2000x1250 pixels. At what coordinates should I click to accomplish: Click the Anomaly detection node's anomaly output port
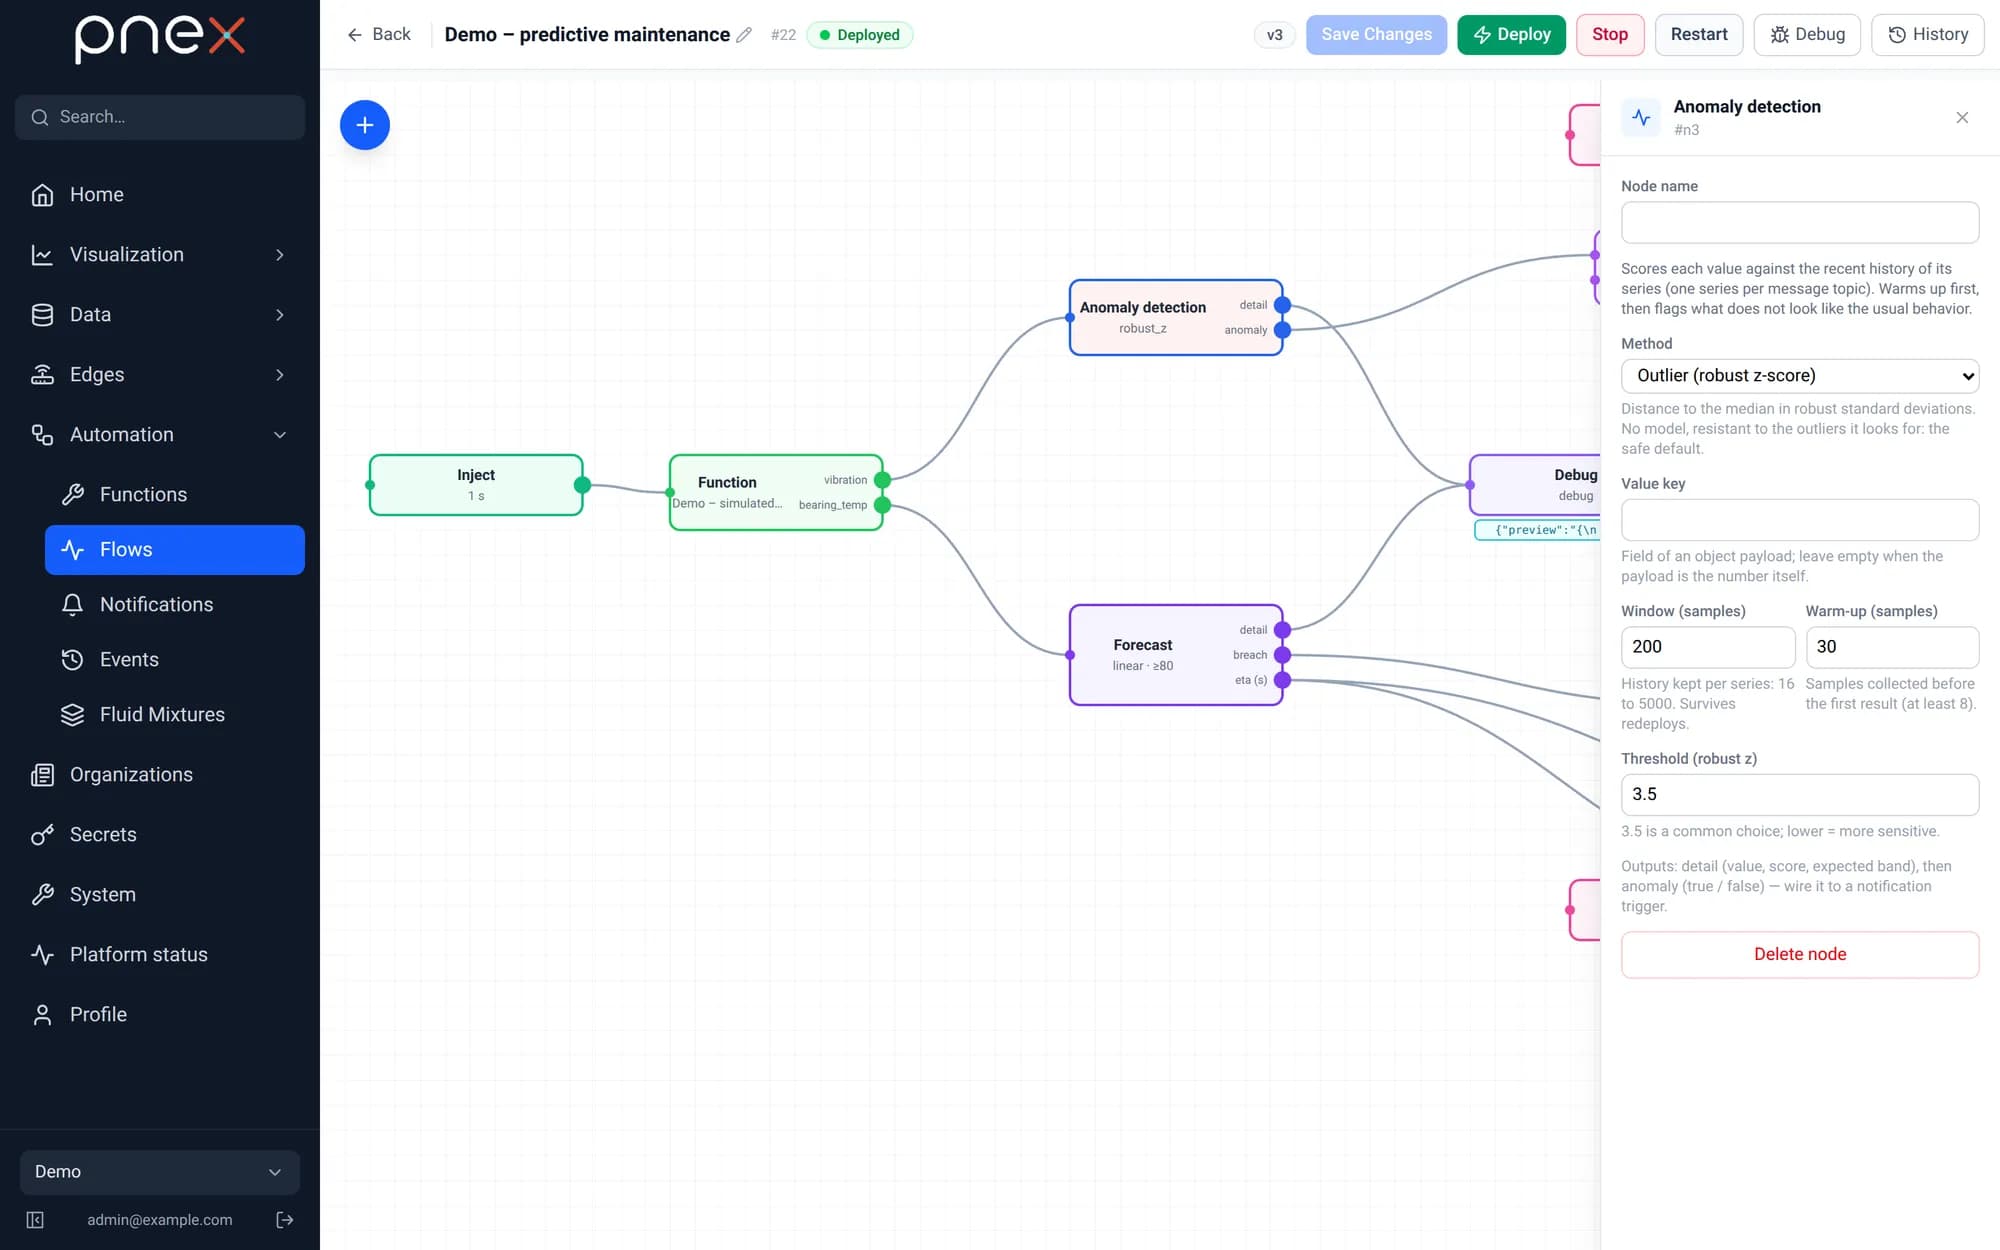1282,330
